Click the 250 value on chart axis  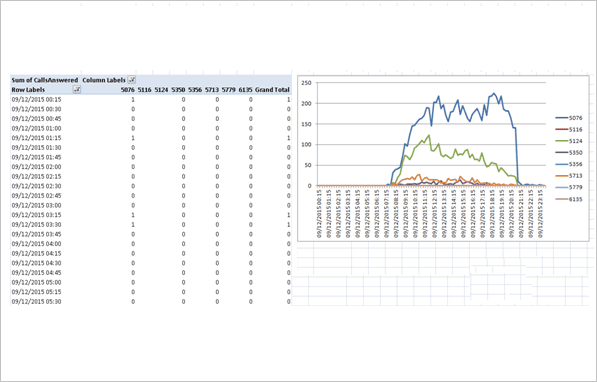click(x=306, y=83)
